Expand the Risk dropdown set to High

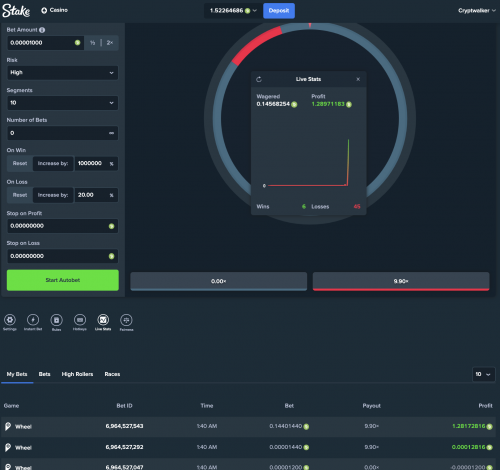pos(63,73)
